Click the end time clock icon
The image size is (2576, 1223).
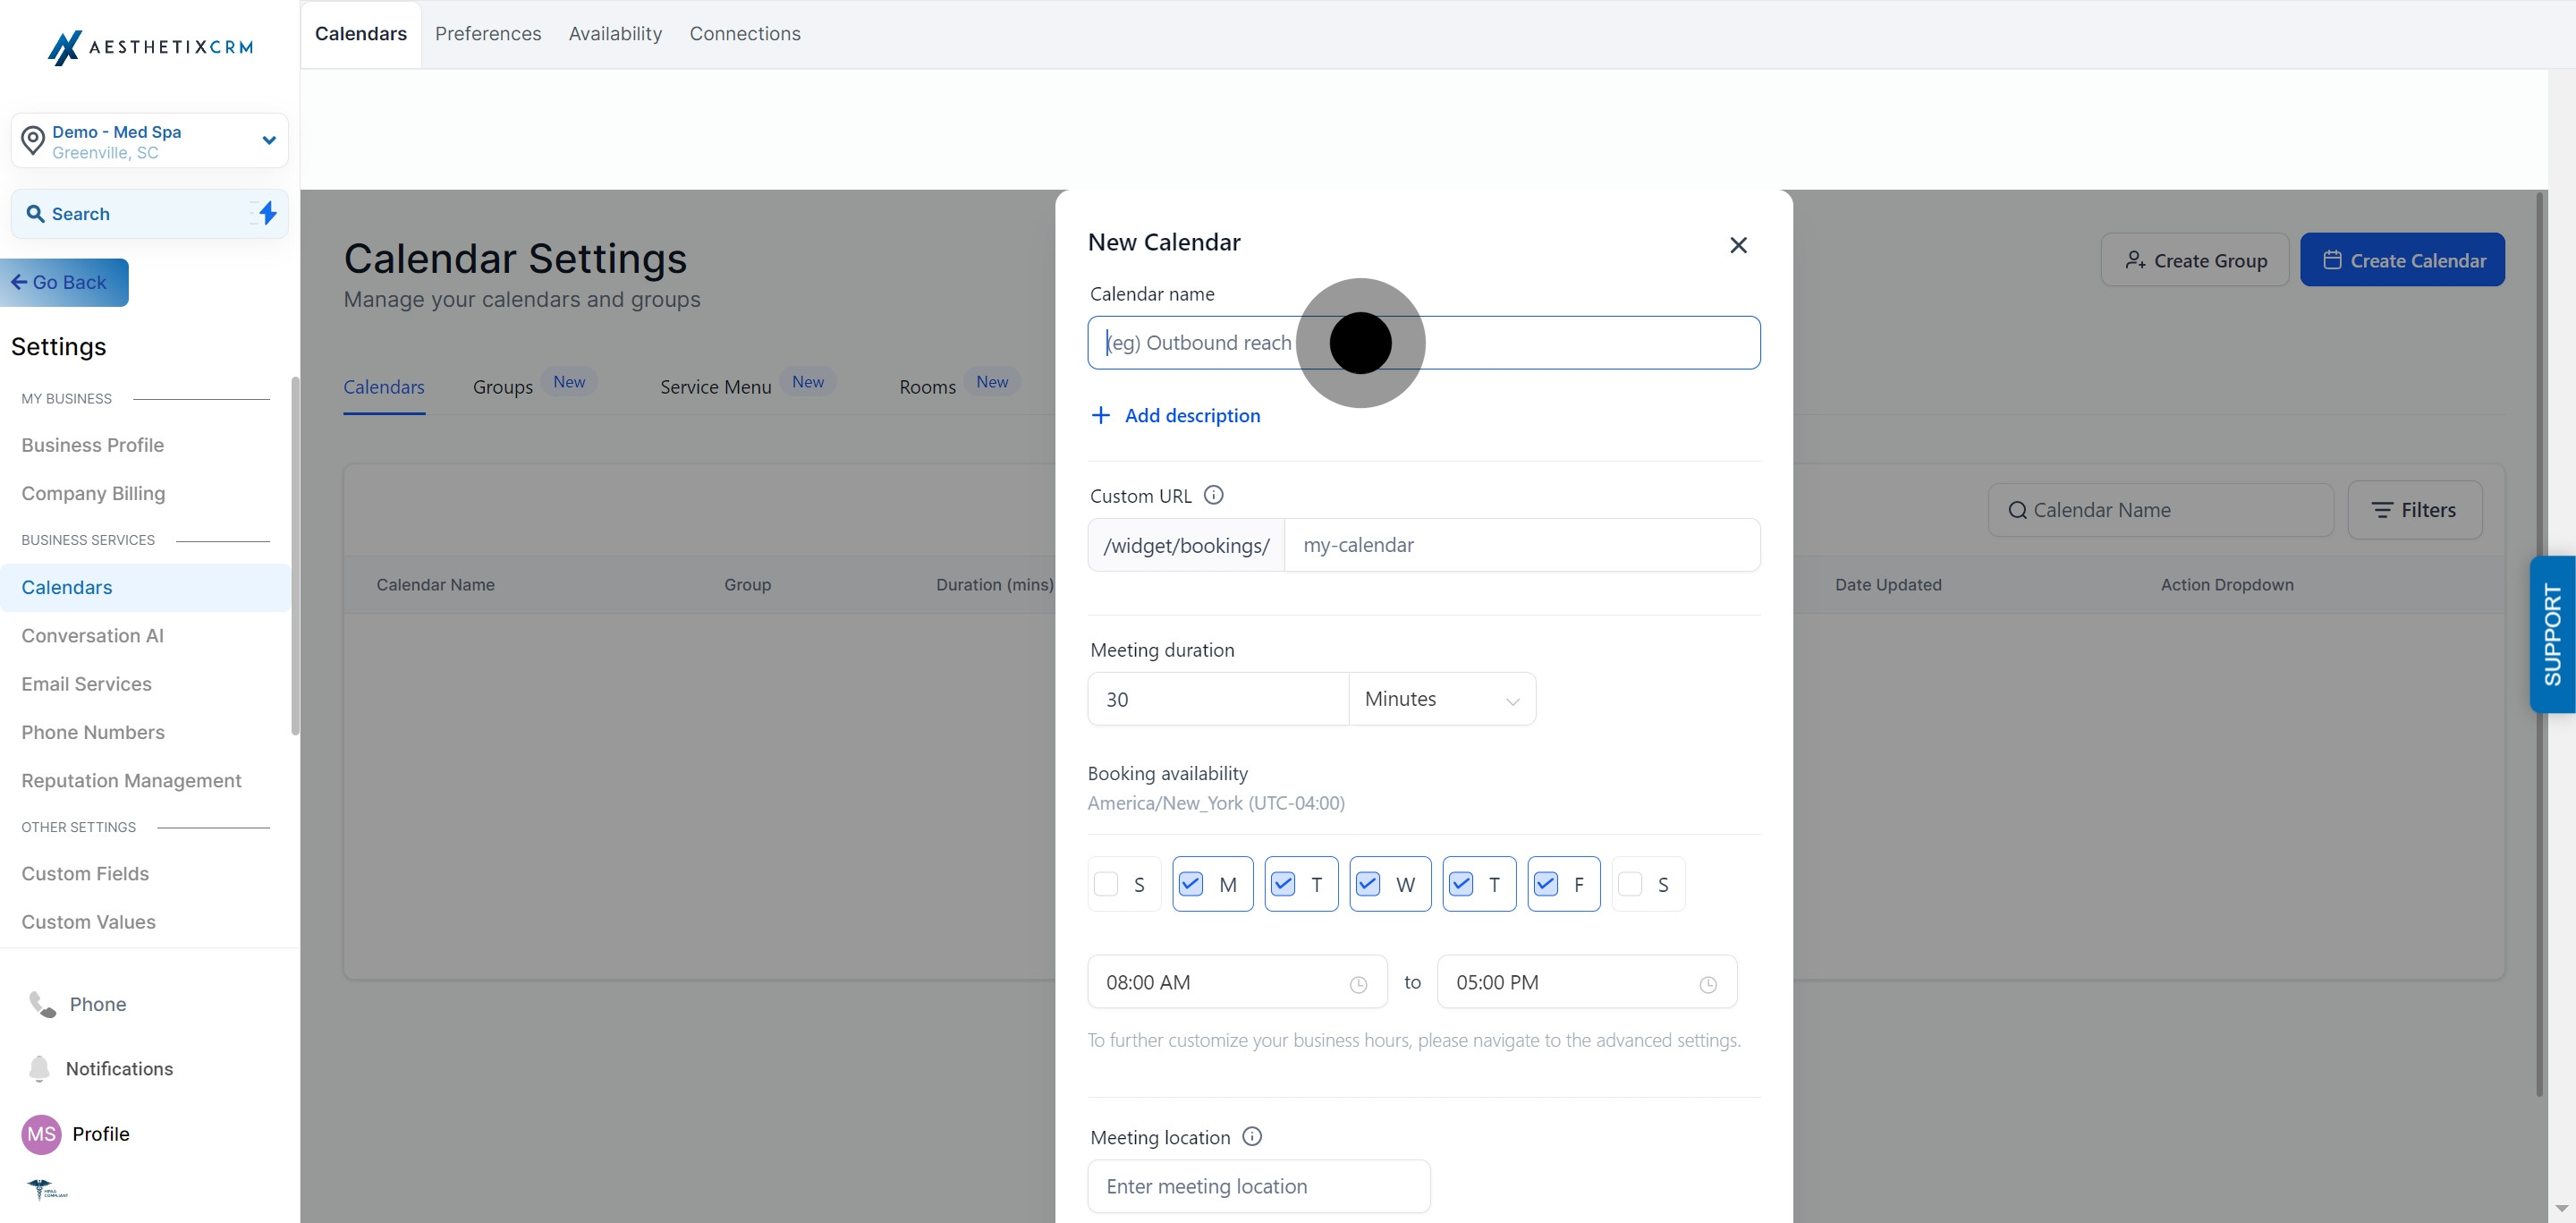tap(1708, 984)
